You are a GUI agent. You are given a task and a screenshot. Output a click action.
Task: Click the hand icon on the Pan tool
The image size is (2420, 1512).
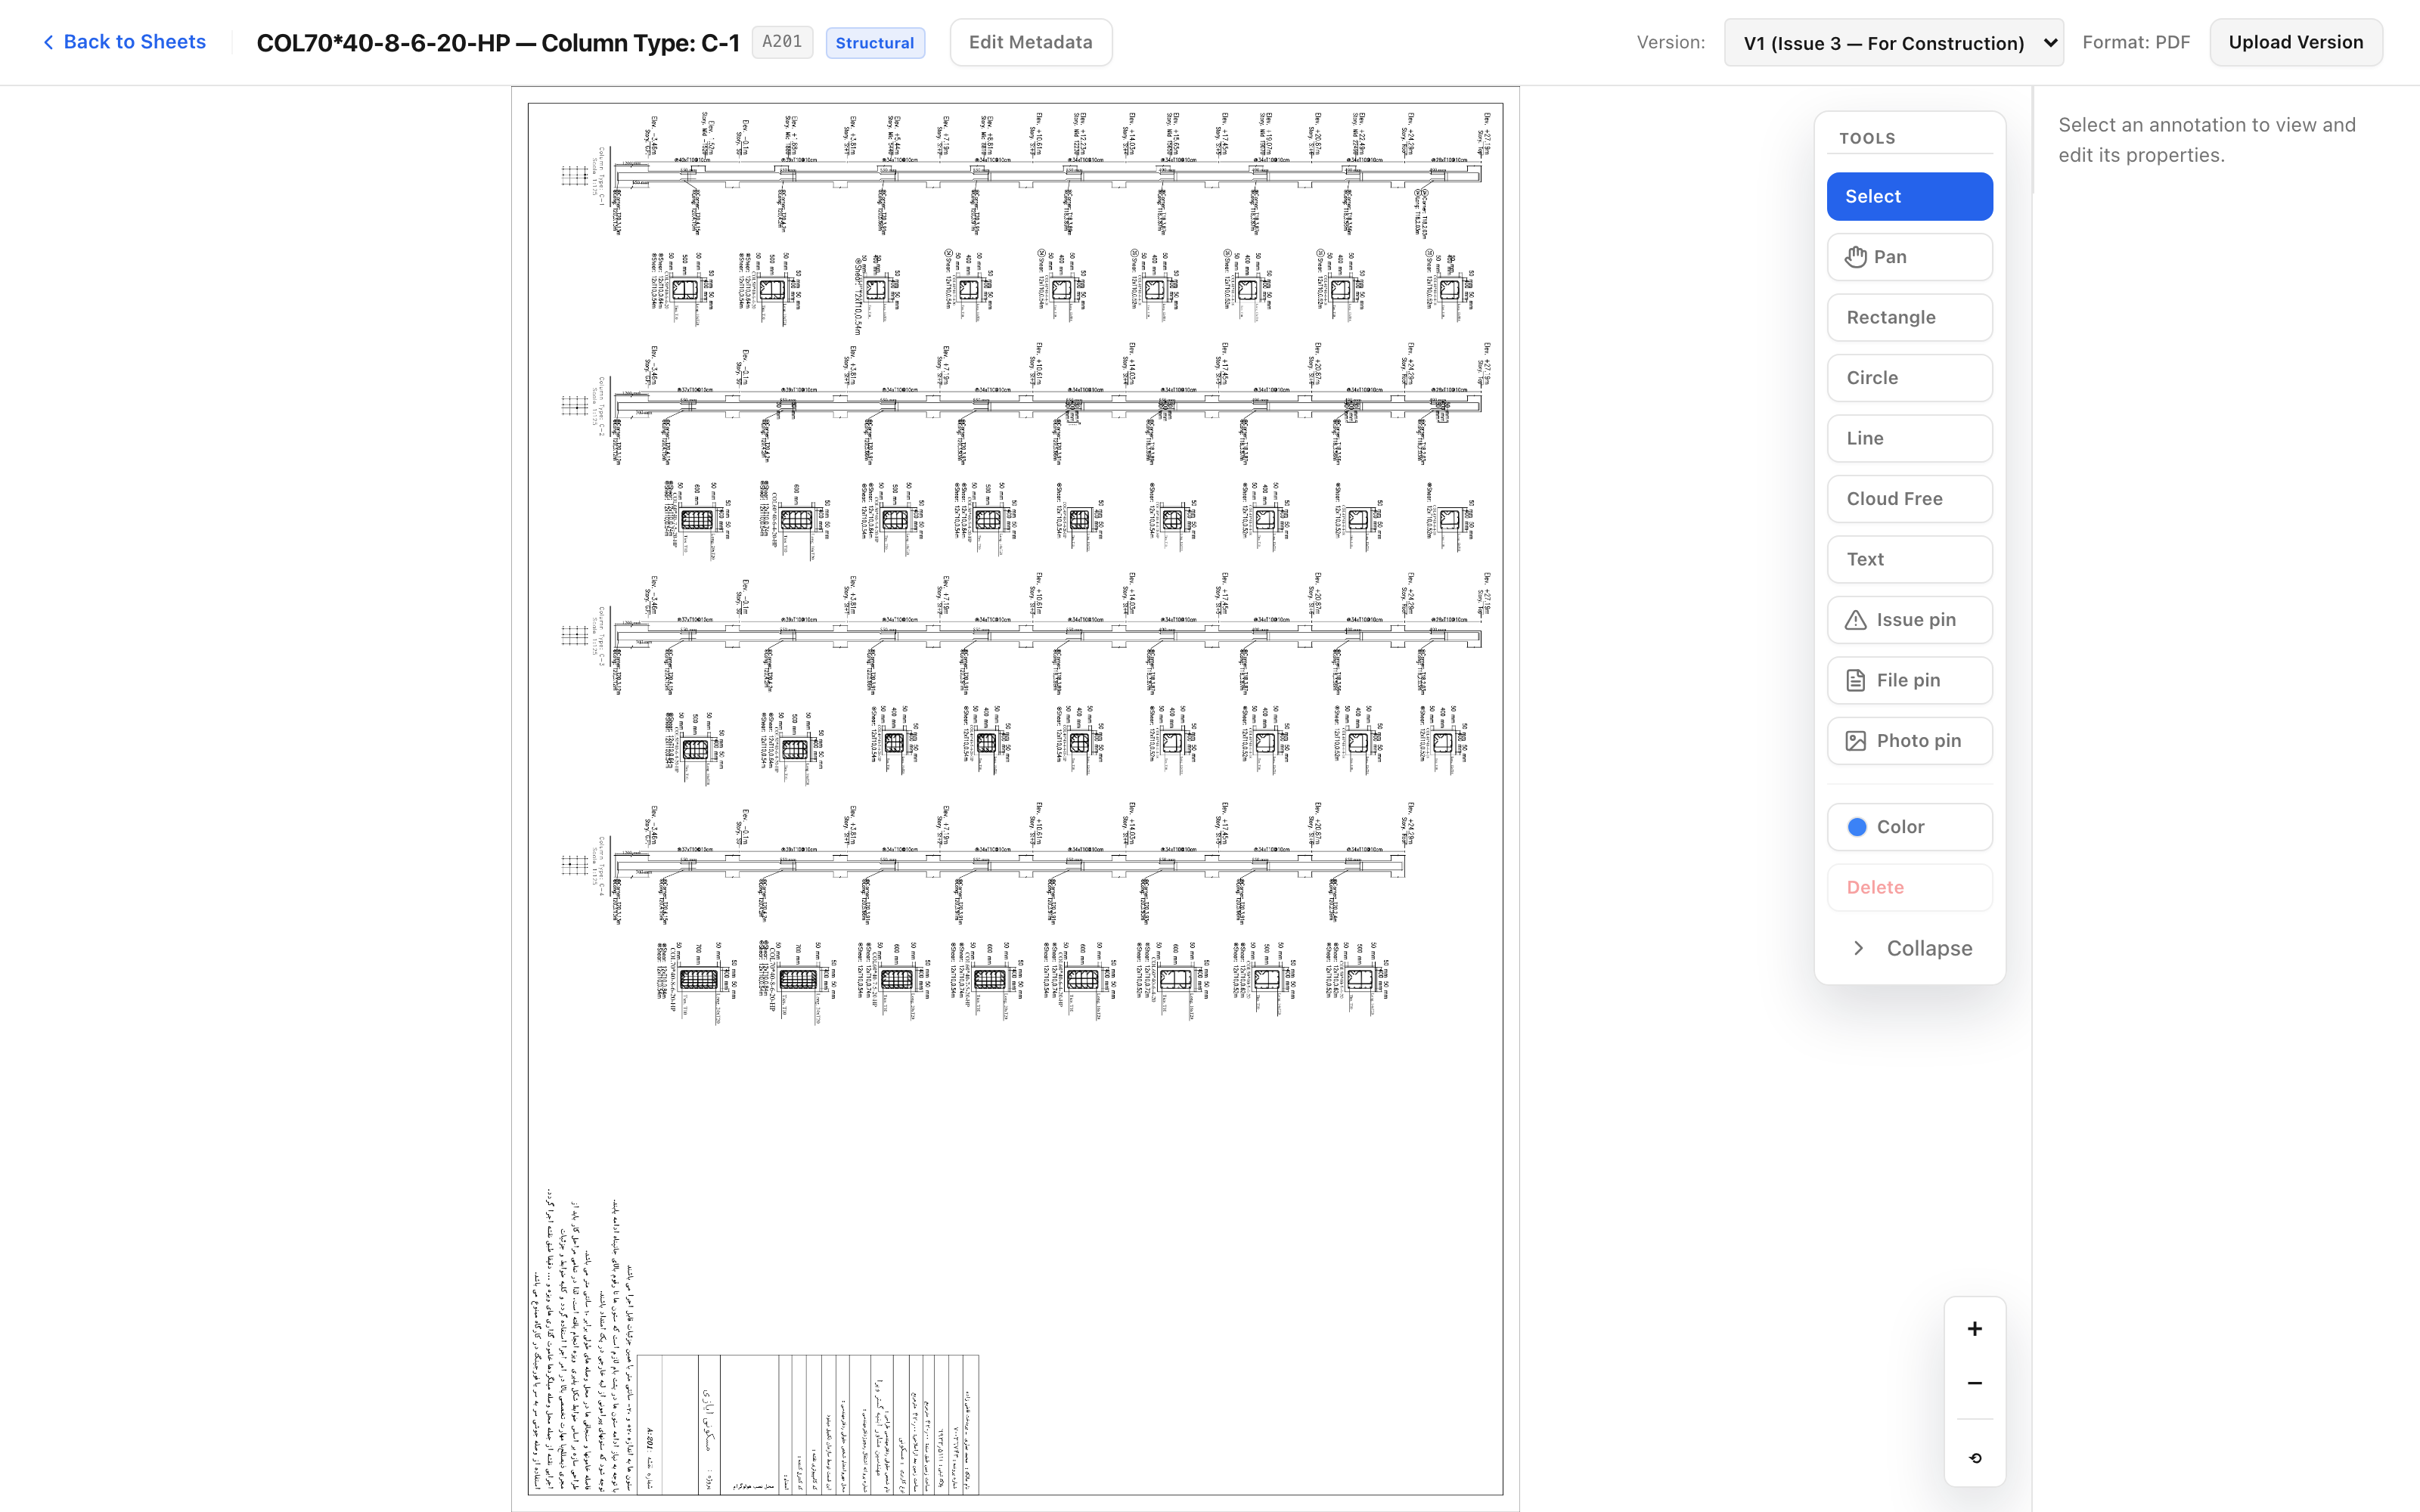[x=1855, y=257]
